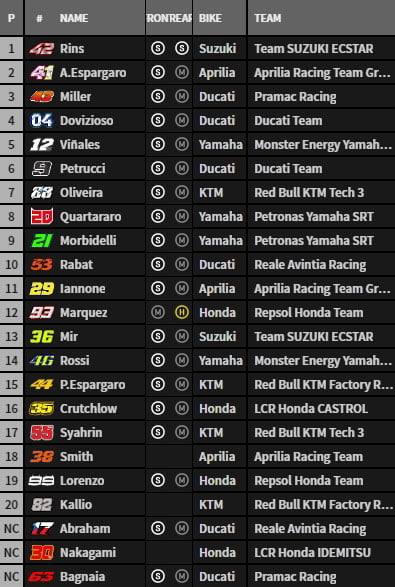Viewport: 395px width, 587px height.
Task: Click Lorenzo's medium rear tyre icon
Action: [182, 480]
